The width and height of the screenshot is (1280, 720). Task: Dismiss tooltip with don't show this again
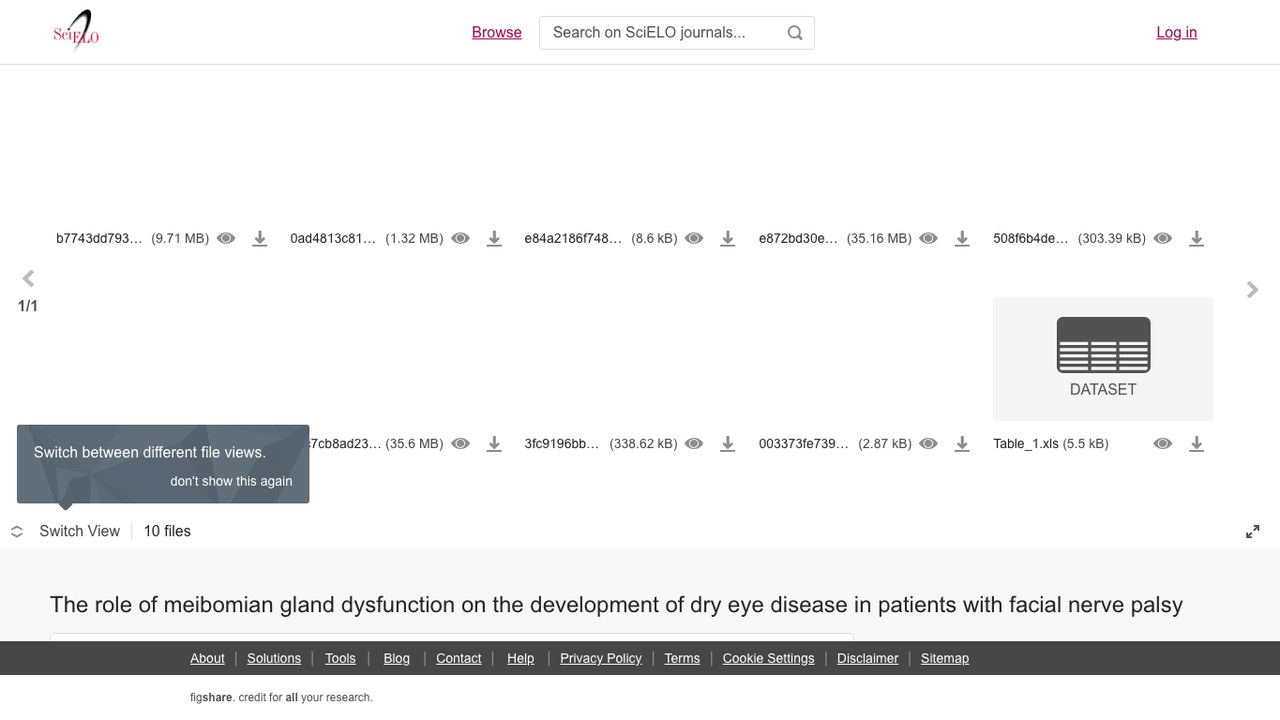coord(231,481)
